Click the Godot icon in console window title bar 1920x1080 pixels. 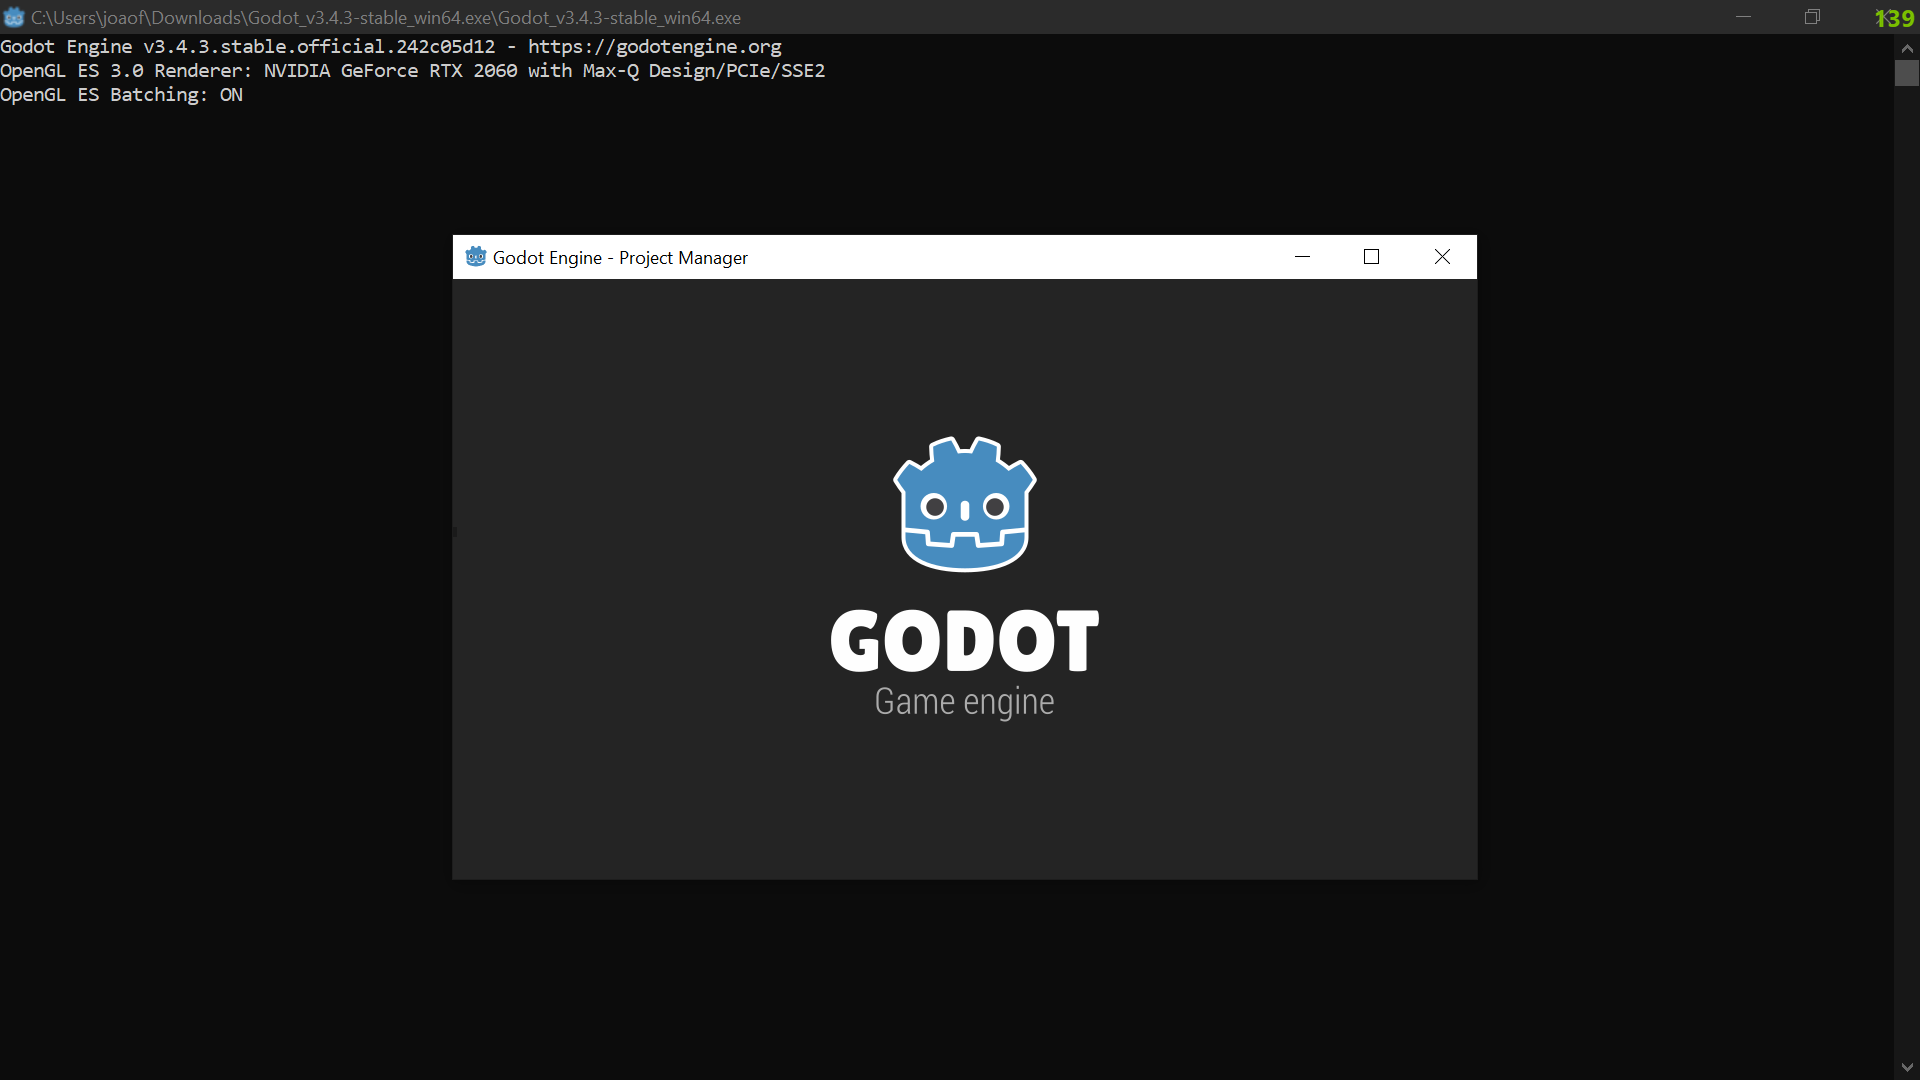coord(13,17)
